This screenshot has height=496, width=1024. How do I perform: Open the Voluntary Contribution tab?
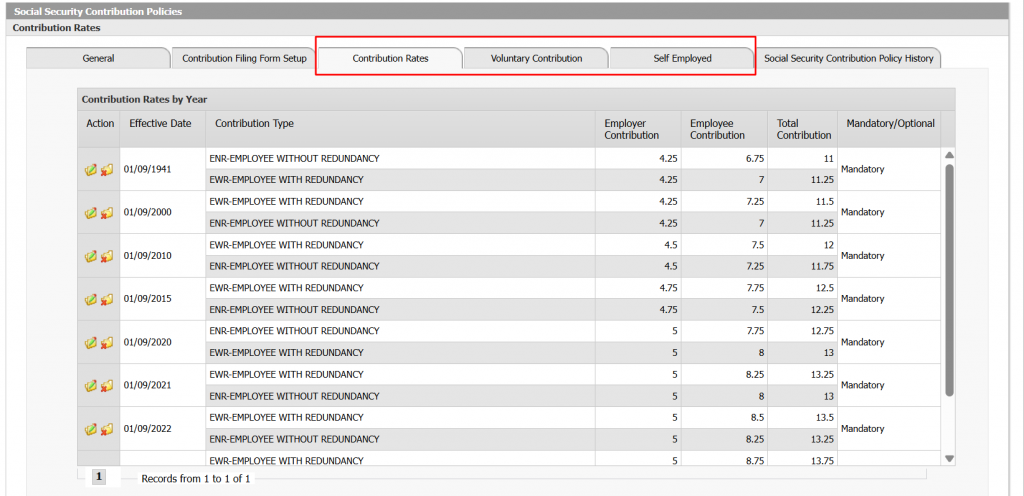click(x=536, y=58)
